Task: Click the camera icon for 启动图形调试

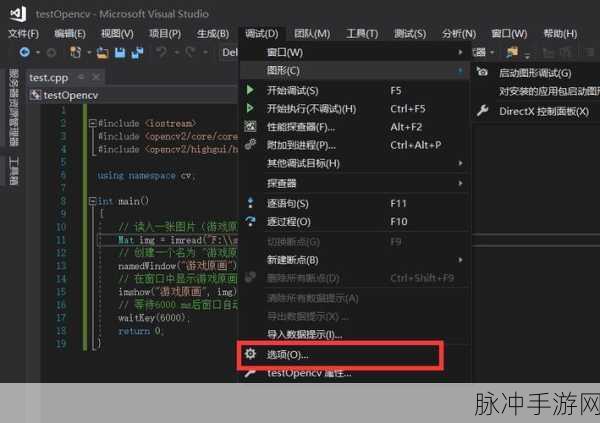Action: coord(482,72)
